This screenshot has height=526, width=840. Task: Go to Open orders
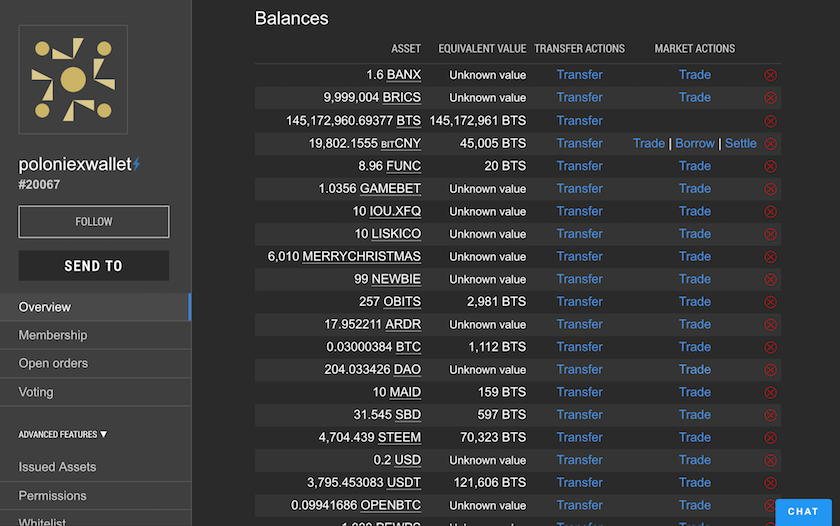pyautogui.click(x=95, y=363)
